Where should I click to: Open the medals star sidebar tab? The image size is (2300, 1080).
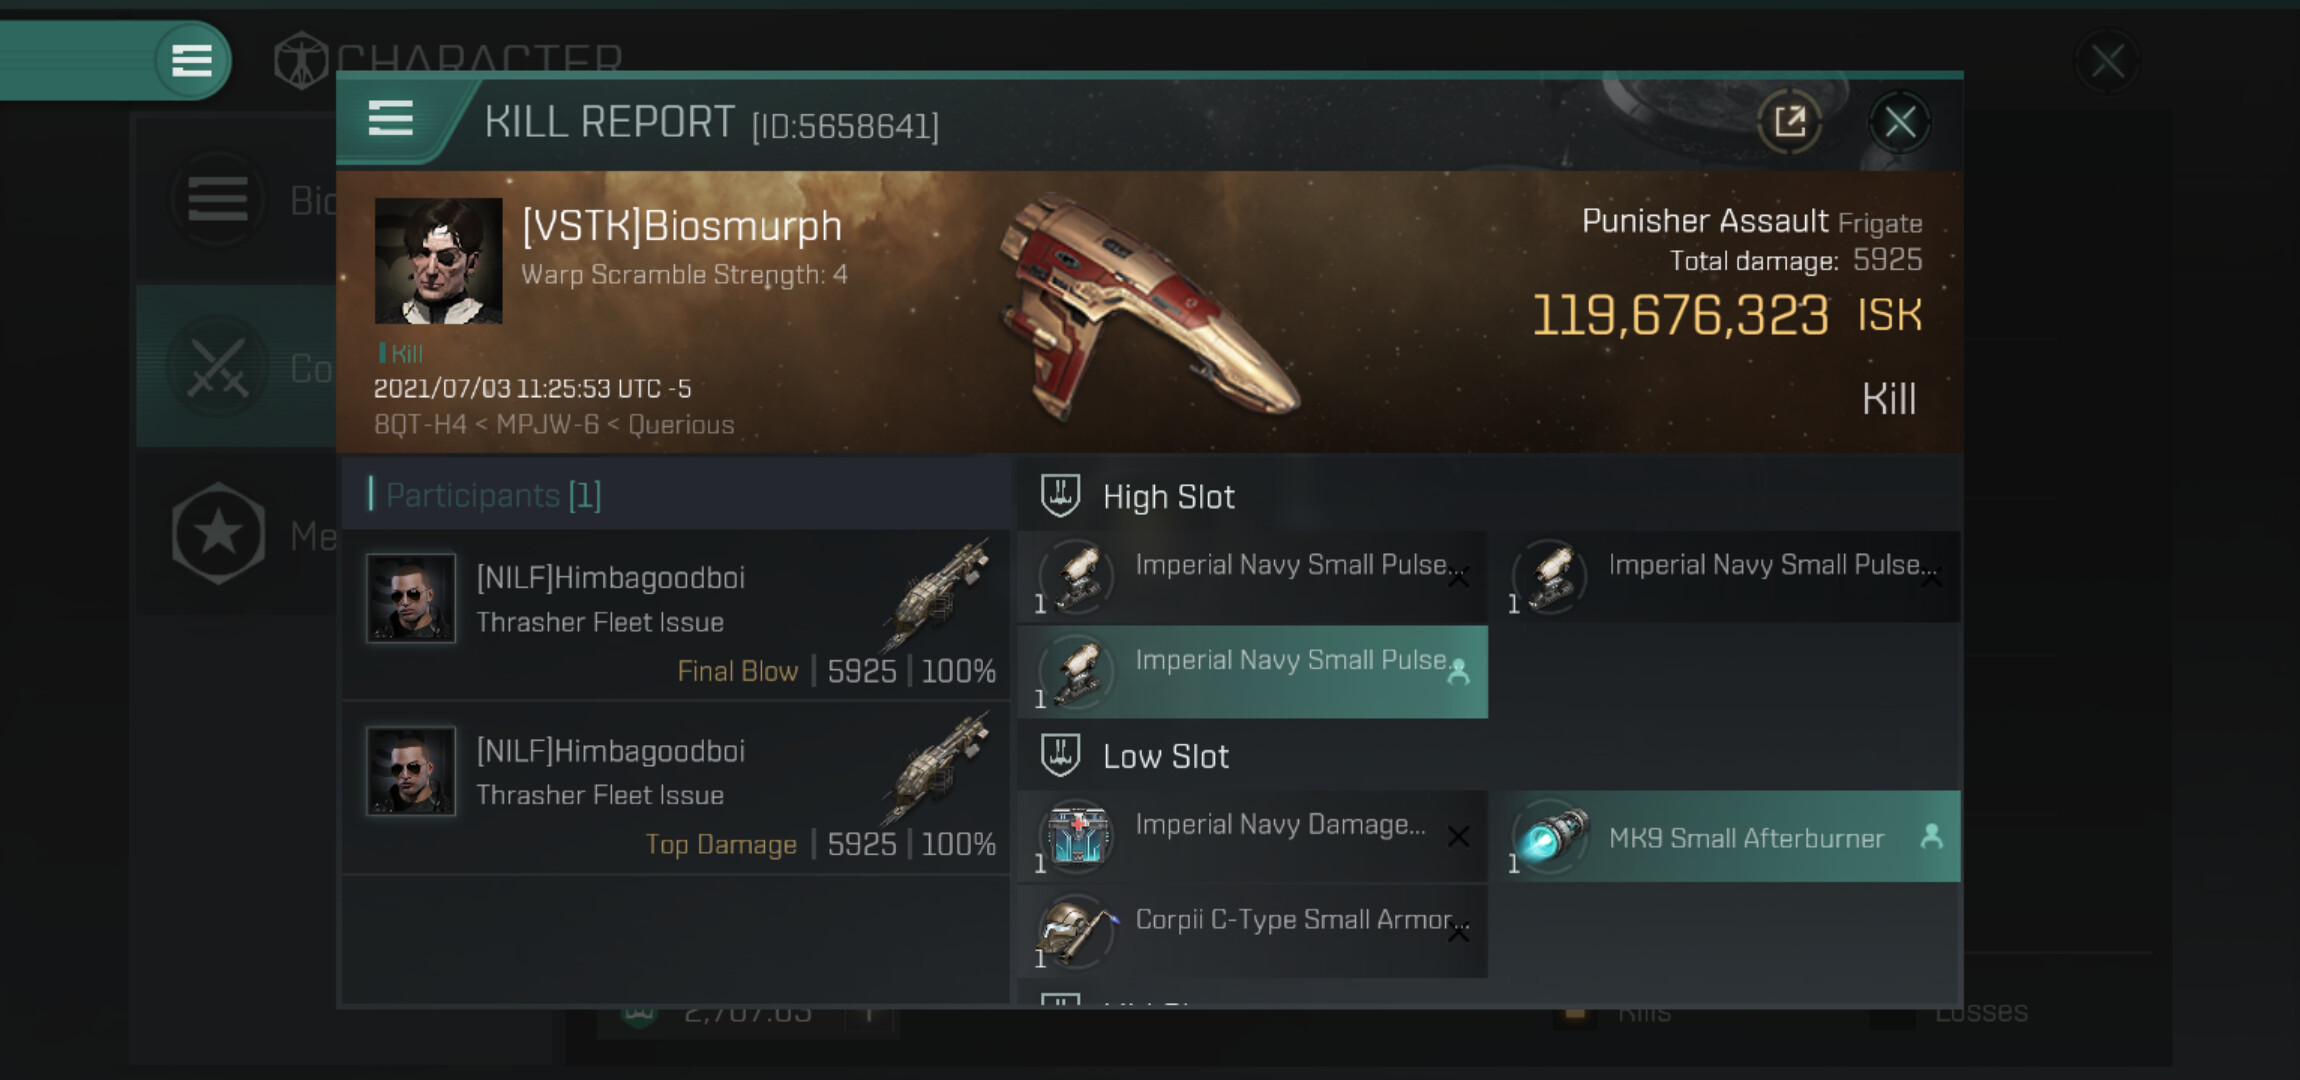(x=218, y=534)
